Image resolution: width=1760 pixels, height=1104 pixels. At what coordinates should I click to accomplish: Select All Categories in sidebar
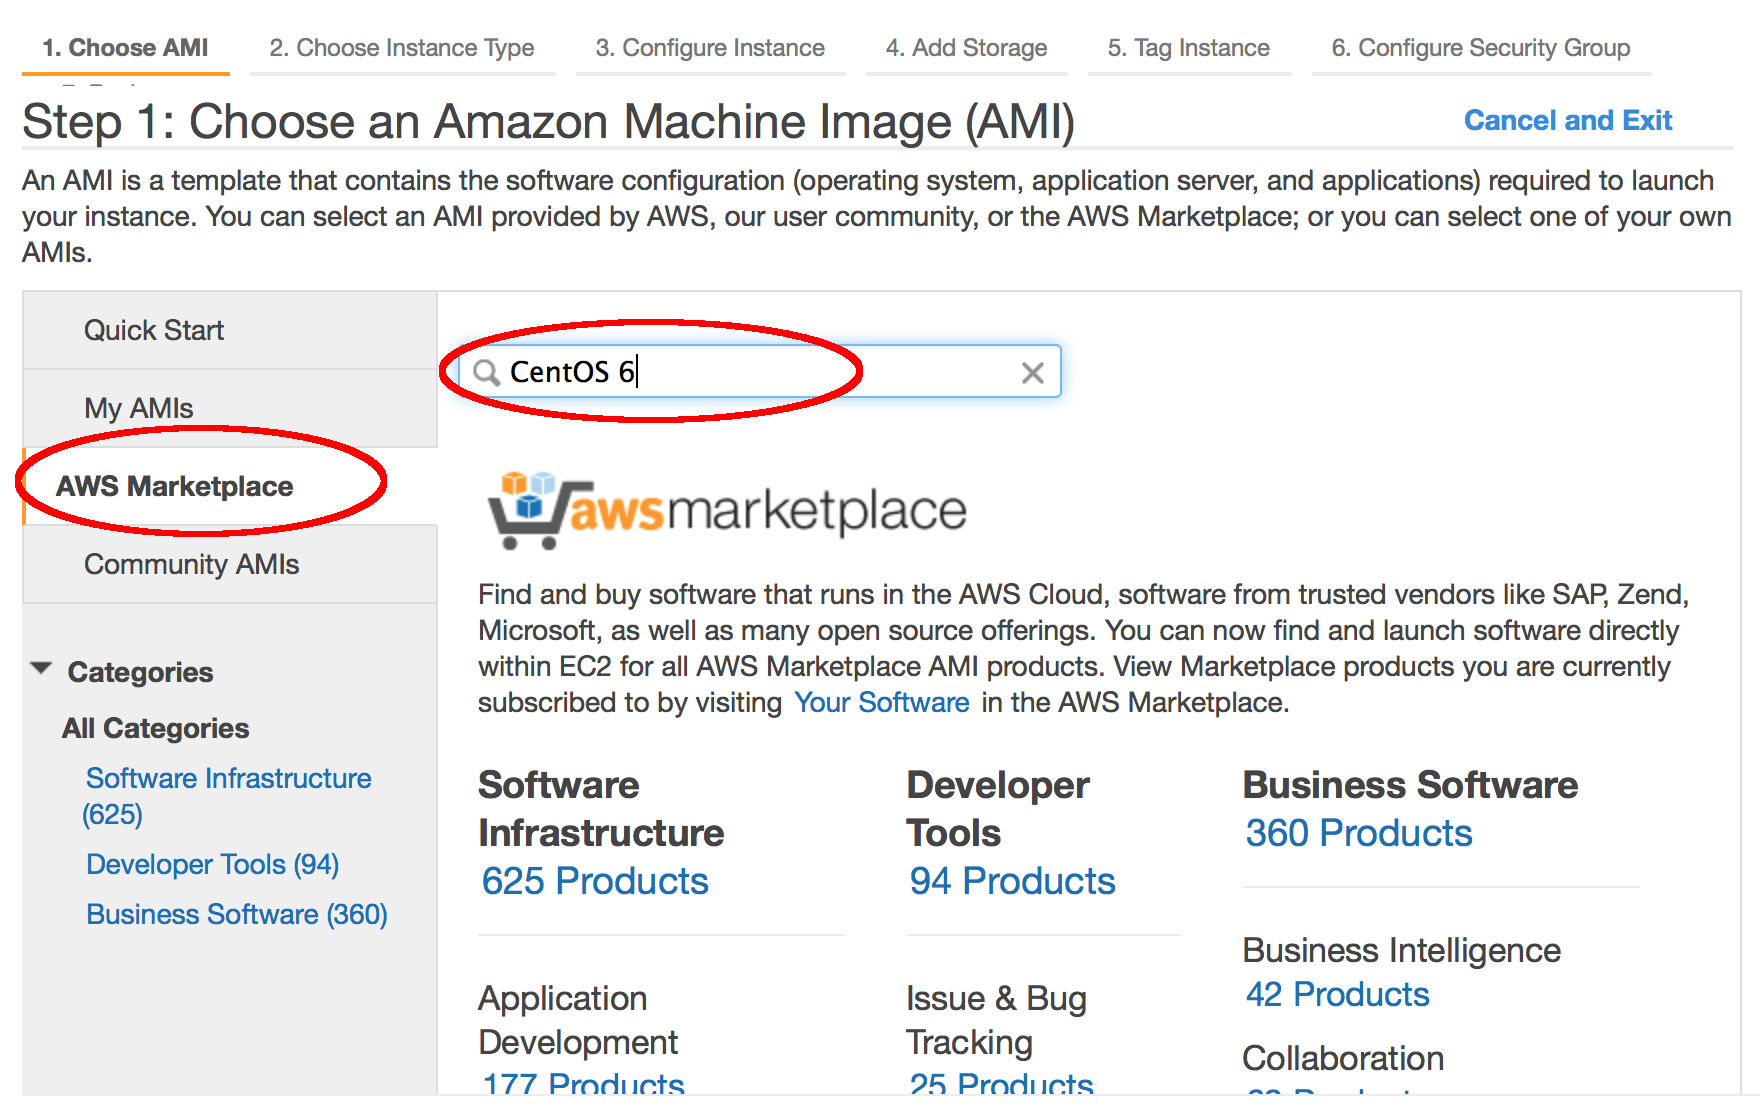coord(156,728)
